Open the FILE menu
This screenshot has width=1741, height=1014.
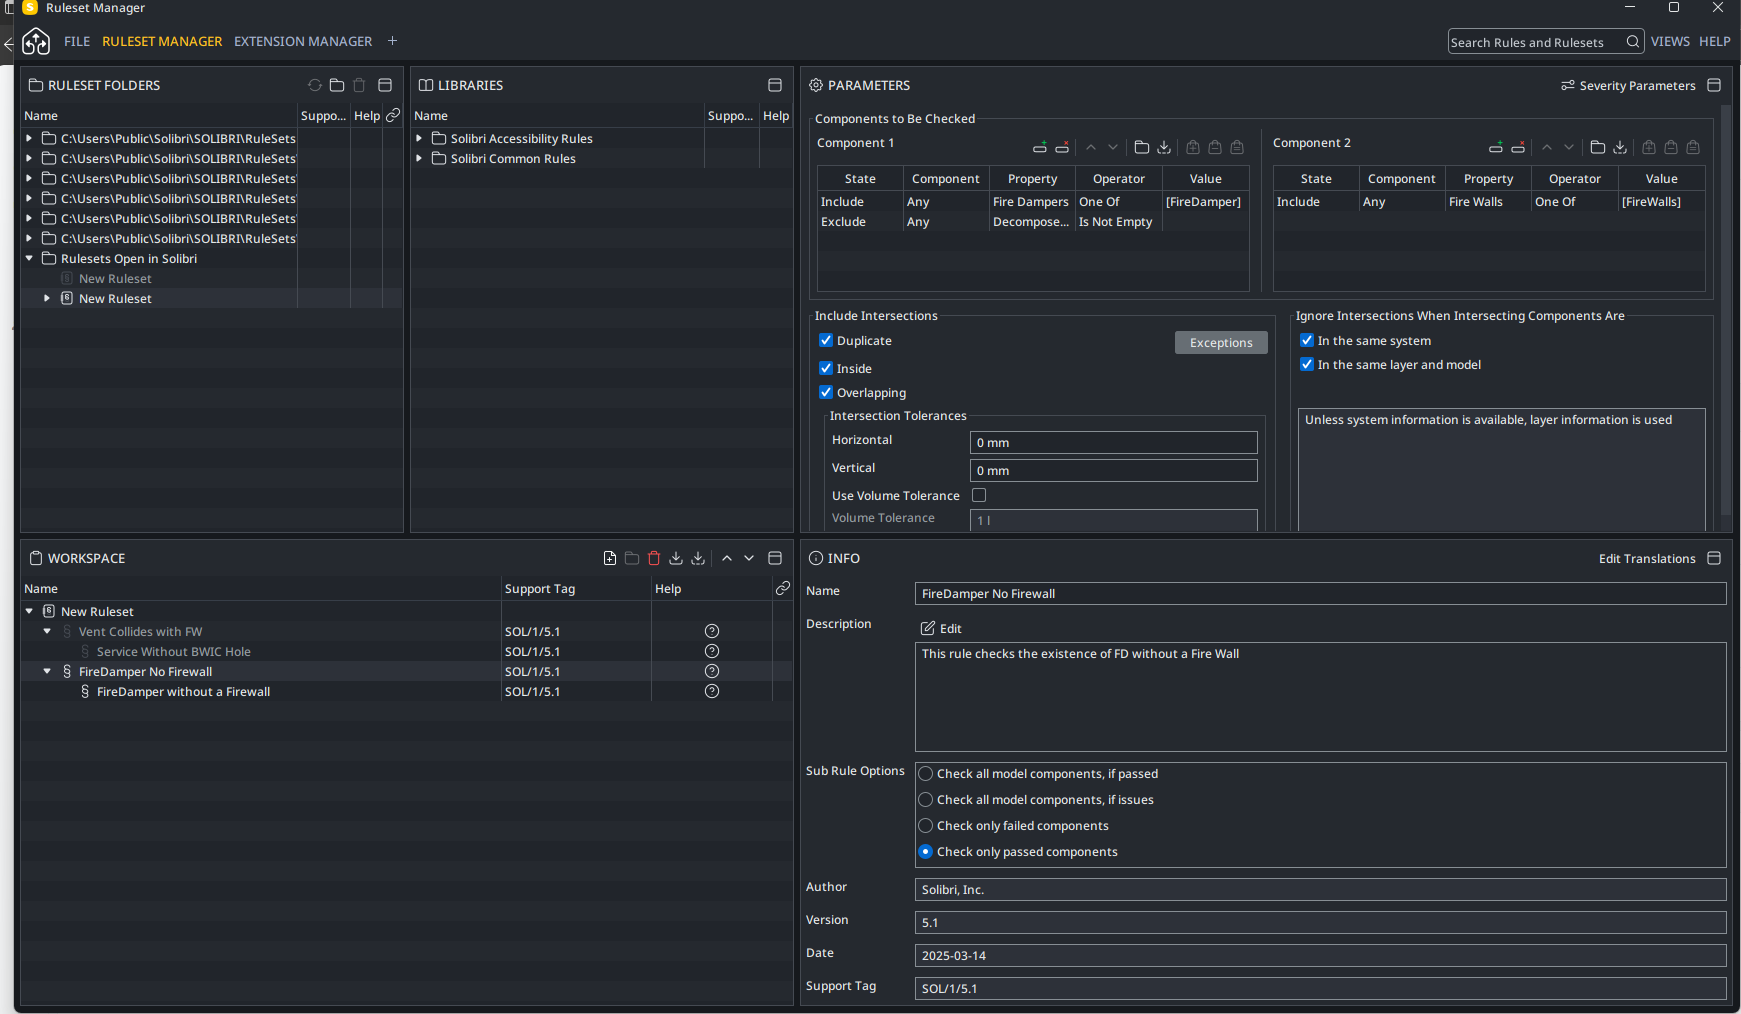tap(77, 41)
